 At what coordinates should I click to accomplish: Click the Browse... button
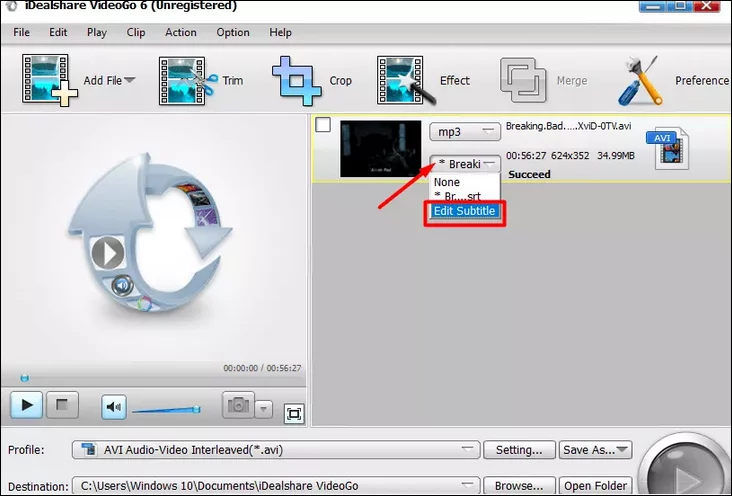(x=520, y=486)
